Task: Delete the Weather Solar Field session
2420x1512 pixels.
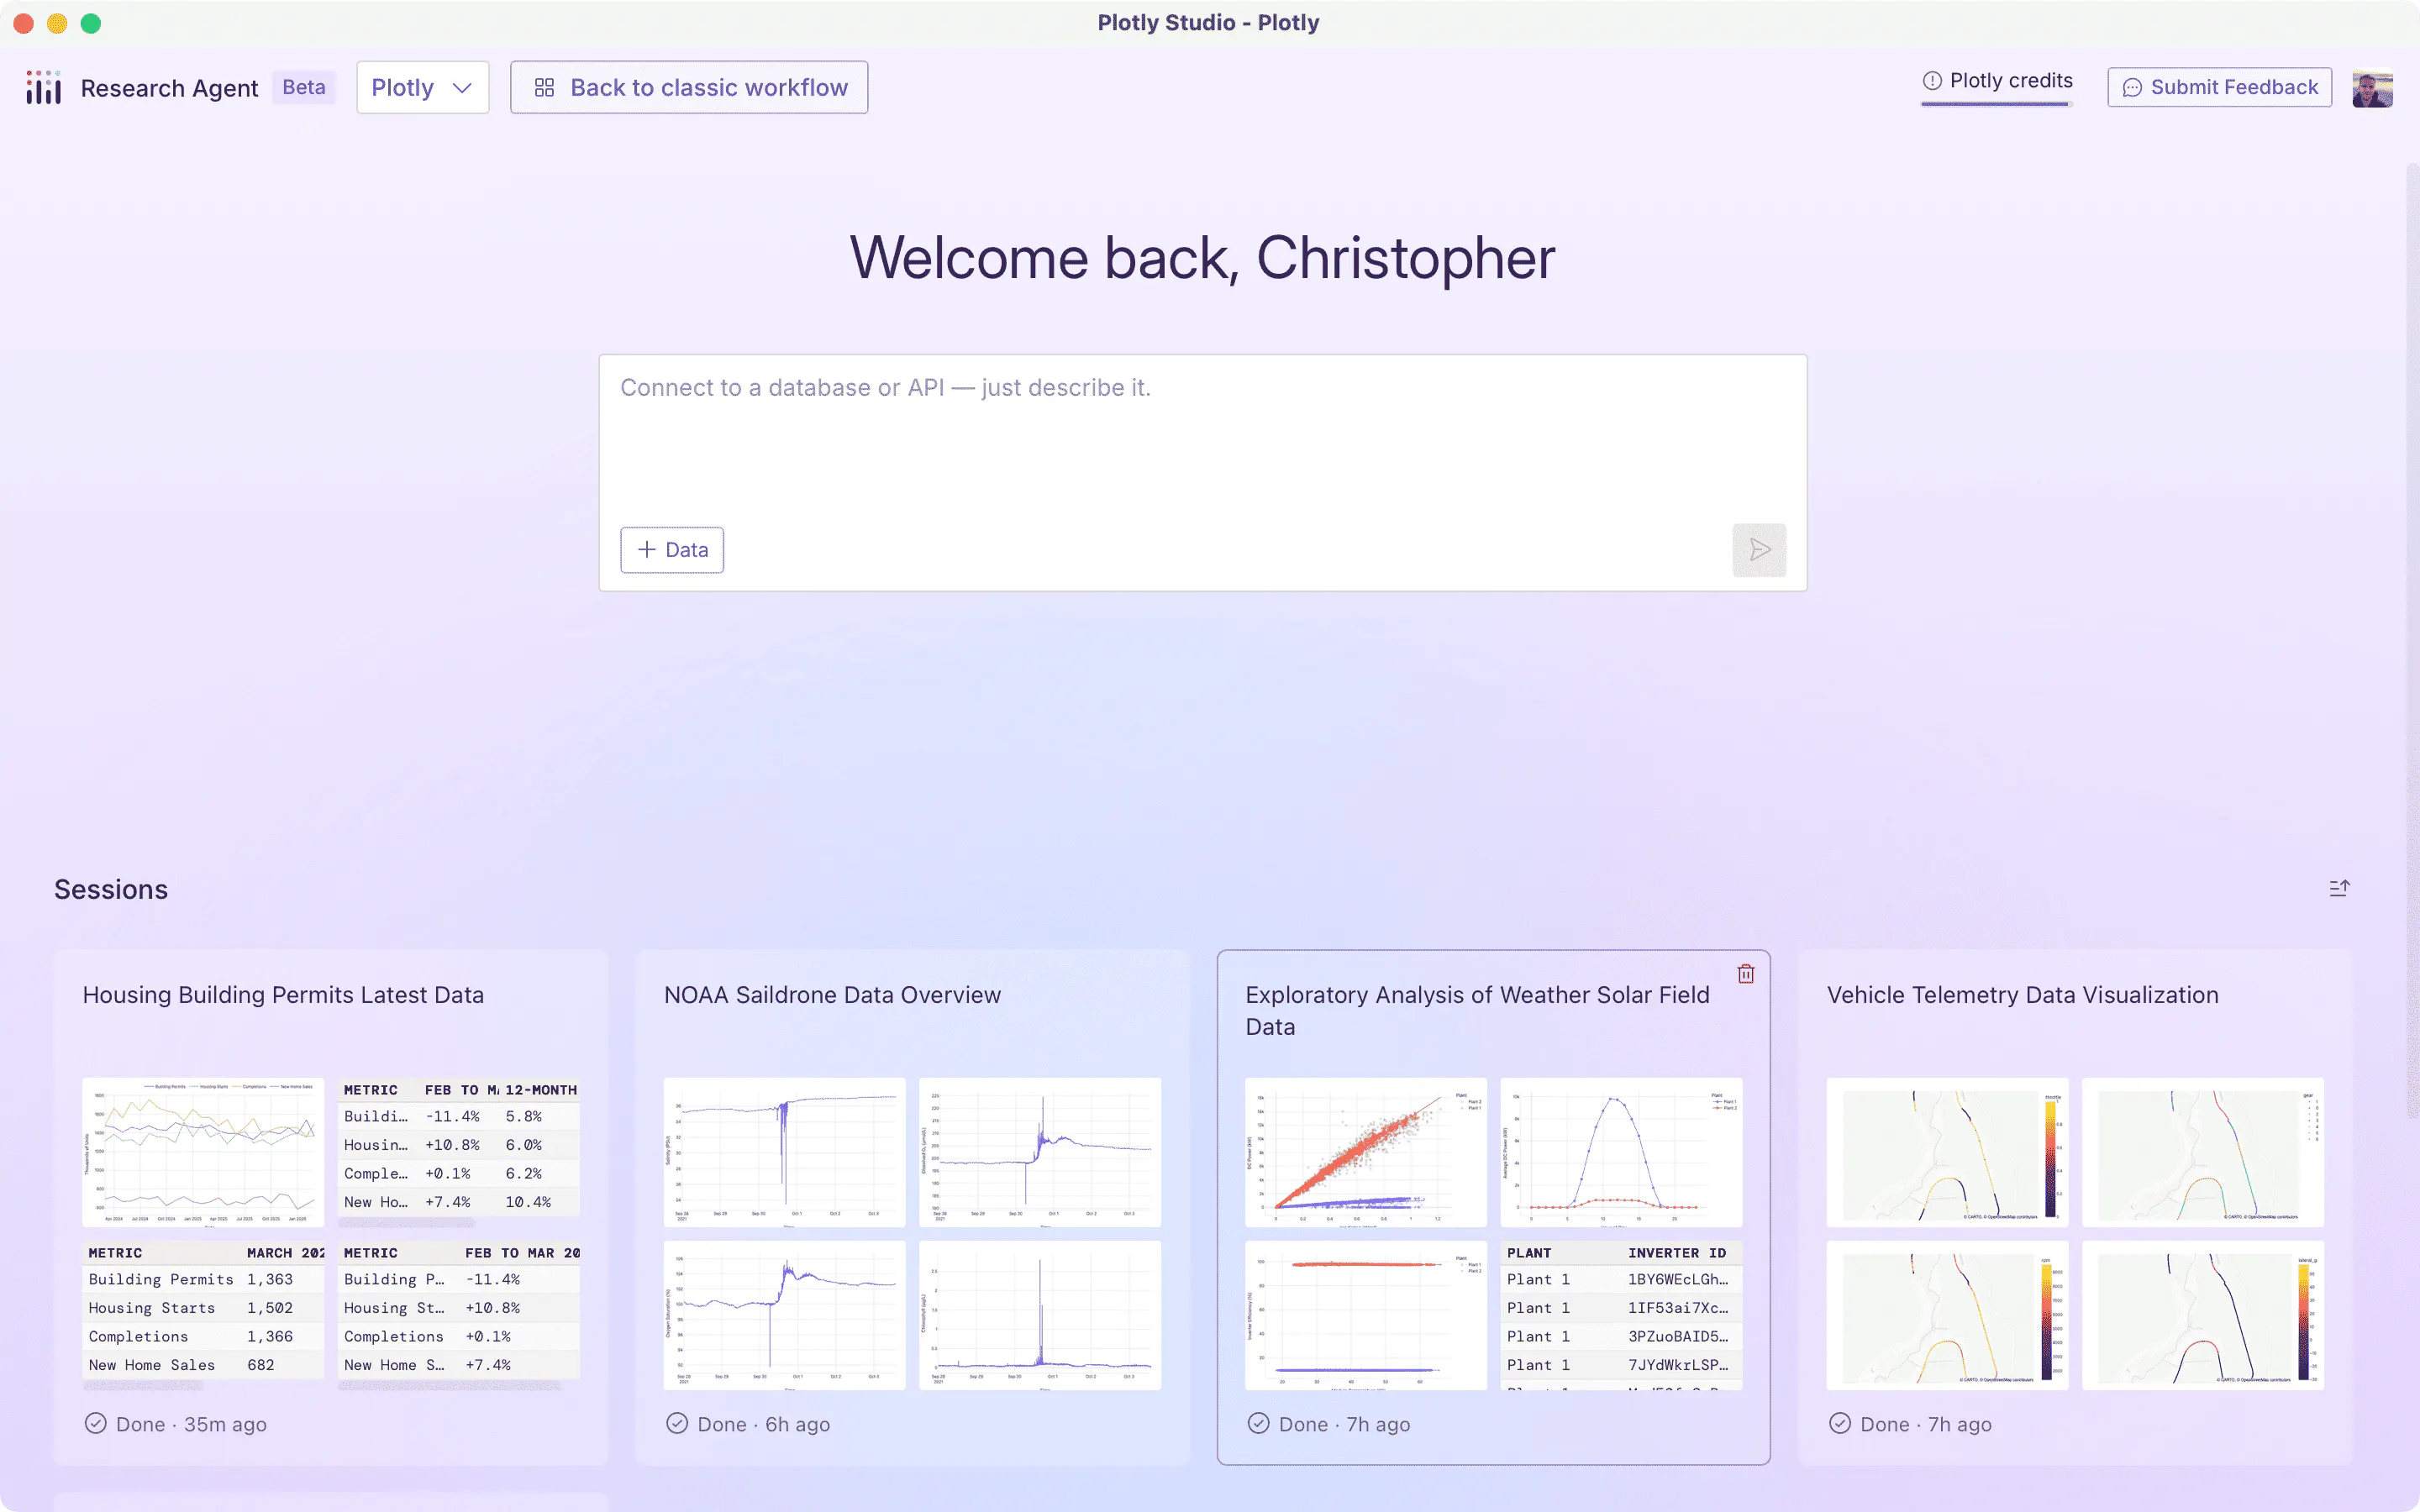Action: [x=1746, y=974]
